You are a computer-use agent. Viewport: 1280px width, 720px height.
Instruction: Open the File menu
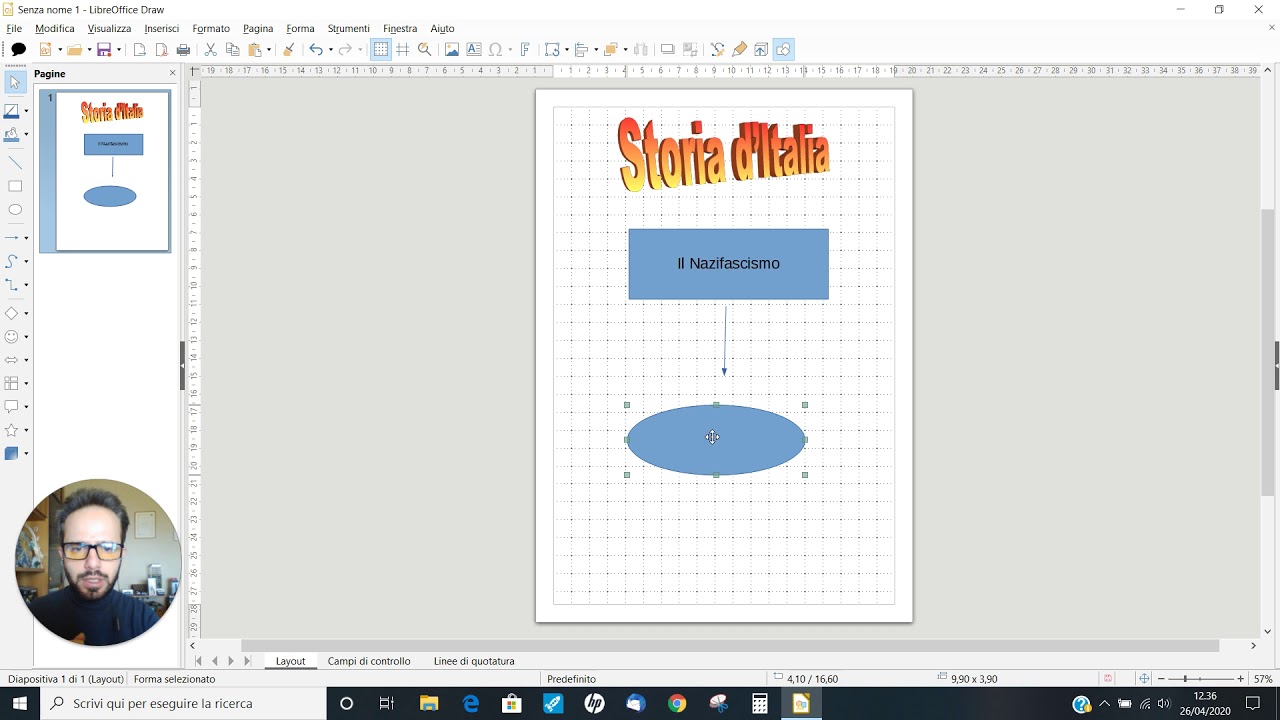[14, 28]
